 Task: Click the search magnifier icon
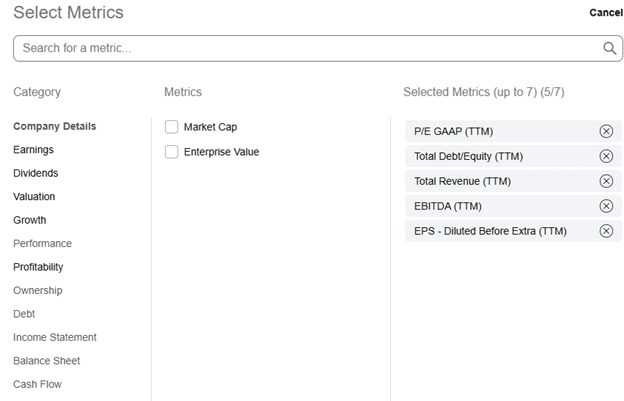tap(610, 48)
